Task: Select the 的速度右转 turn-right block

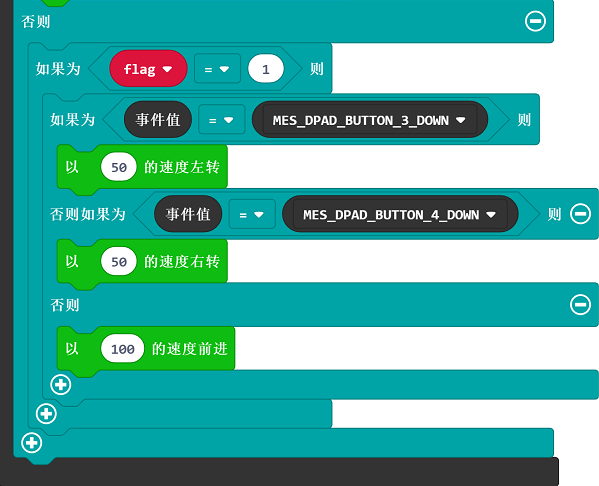Action: (182, 262)
